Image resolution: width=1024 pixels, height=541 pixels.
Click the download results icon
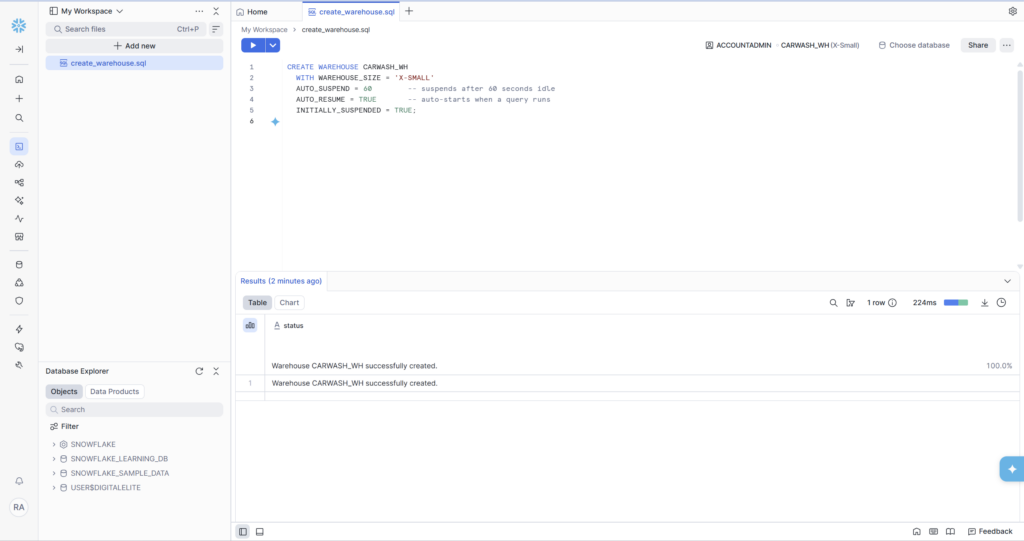point(984,302)
